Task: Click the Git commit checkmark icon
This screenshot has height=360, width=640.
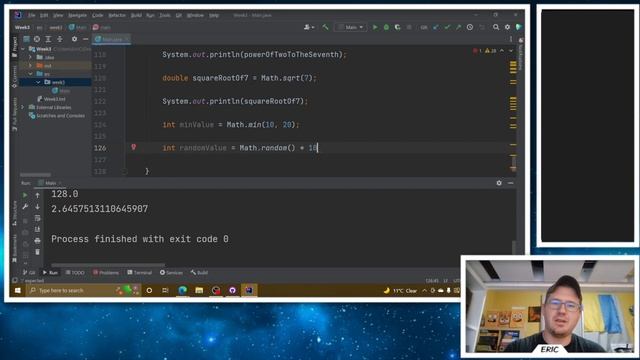Action: coord(447,27)
